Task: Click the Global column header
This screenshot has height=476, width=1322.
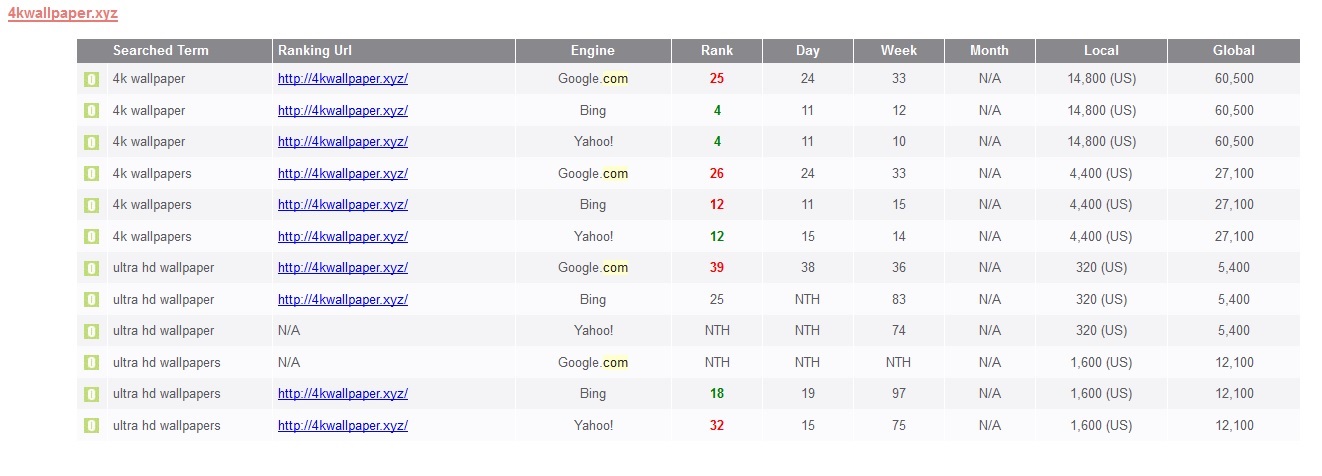Action: [x=1233, y=51]
